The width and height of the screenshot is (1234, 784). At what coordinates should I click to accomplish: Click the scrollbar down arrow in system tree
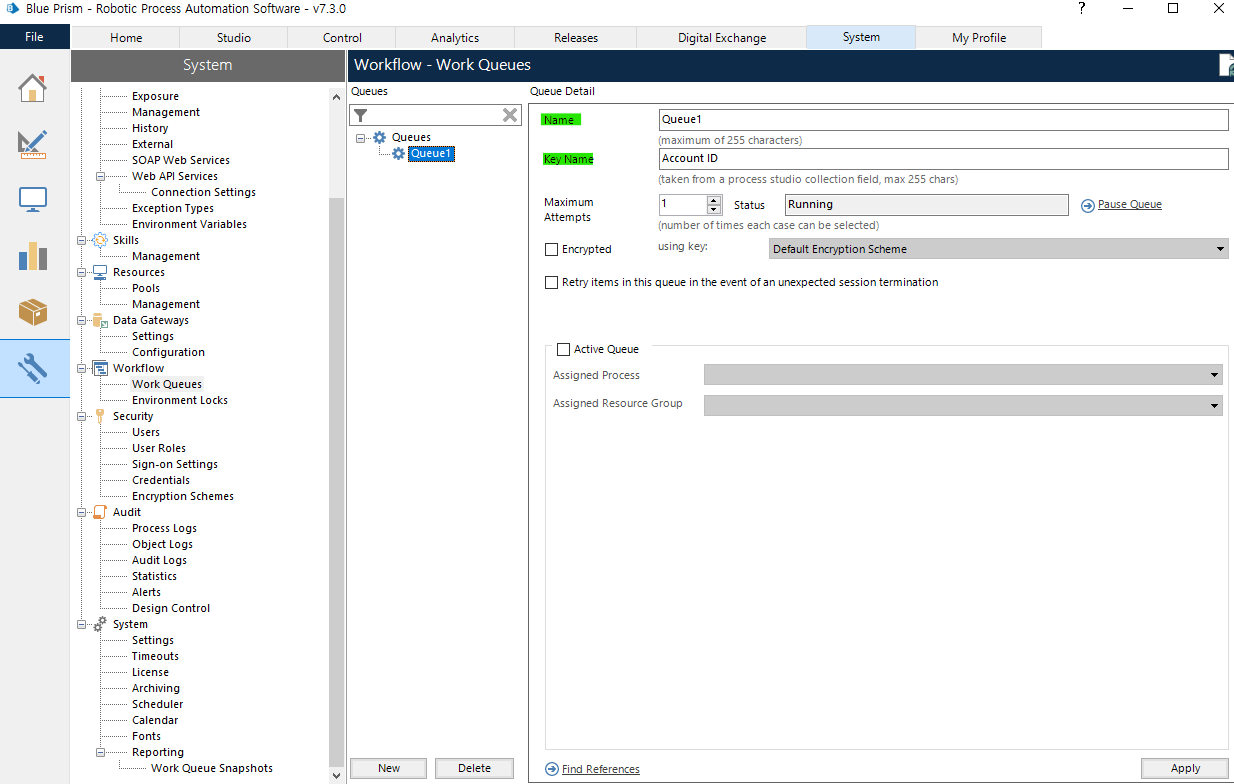tap(336, 775)
